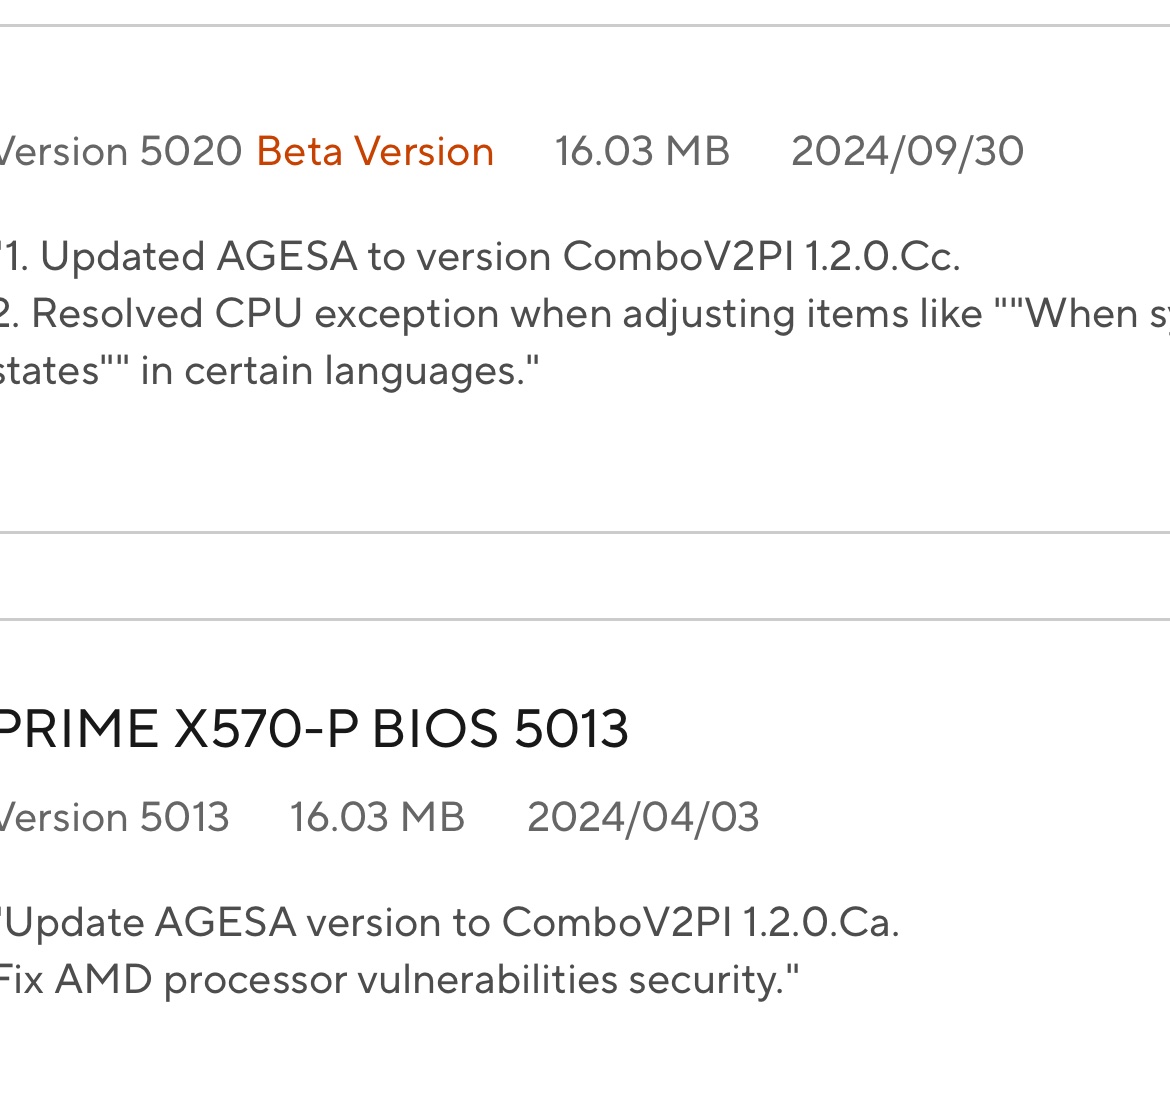This screenshot has height=1094, width=1170.
Task: Click the word CPU in the 5020 notes
Action: 258,314
